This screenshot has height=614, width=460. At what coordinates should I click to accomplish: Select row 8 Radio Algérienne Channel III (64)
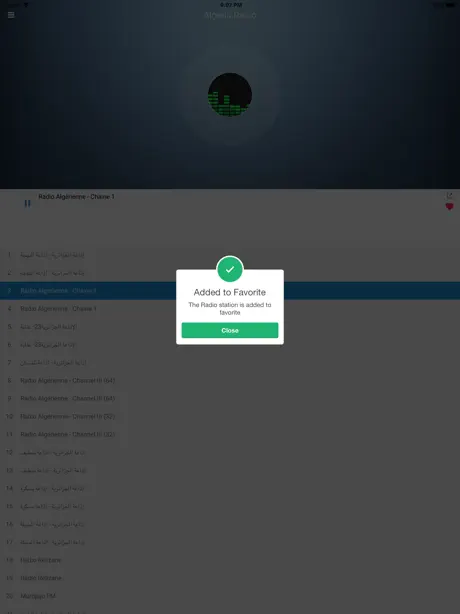(230, 380)
